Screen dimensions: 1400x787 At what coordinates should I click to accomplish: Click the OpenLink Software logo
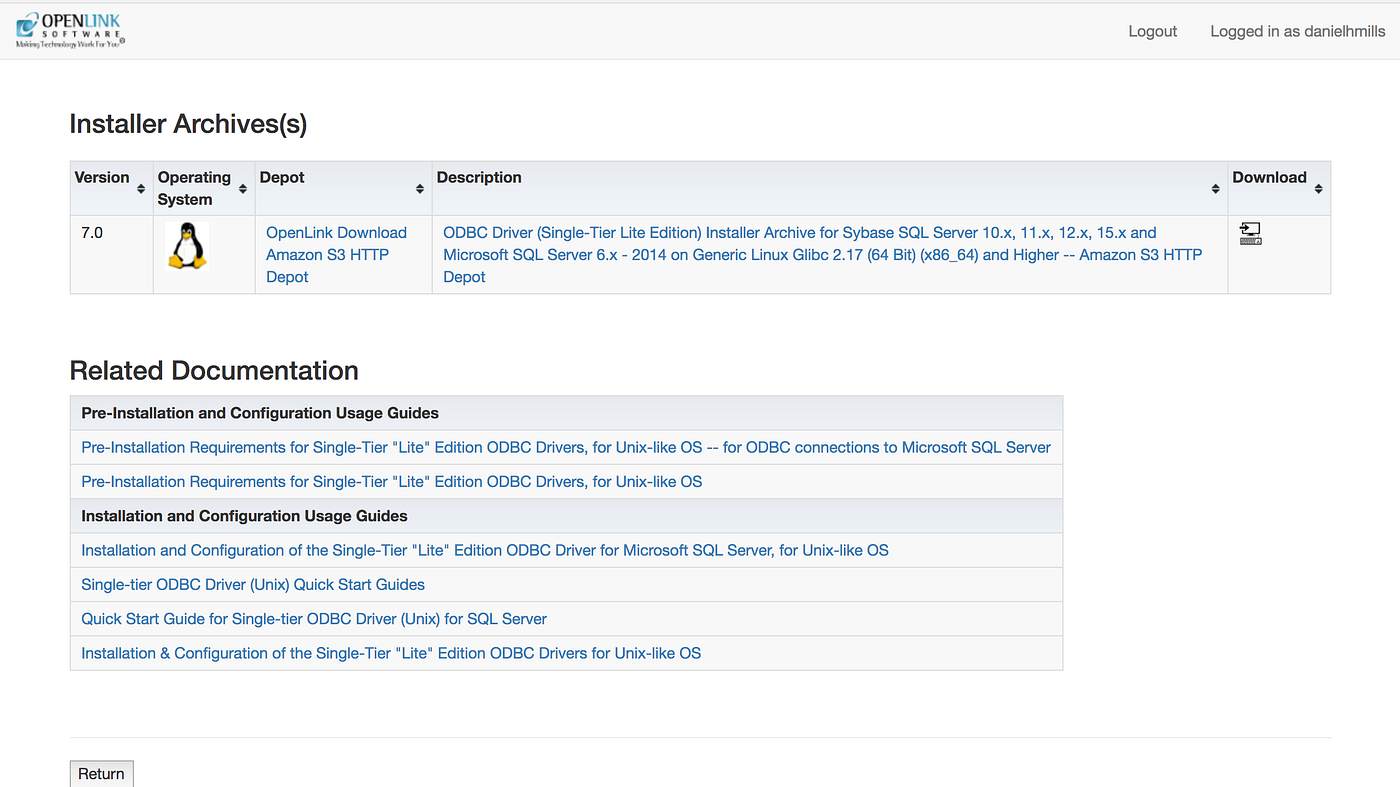coord(70,30)
